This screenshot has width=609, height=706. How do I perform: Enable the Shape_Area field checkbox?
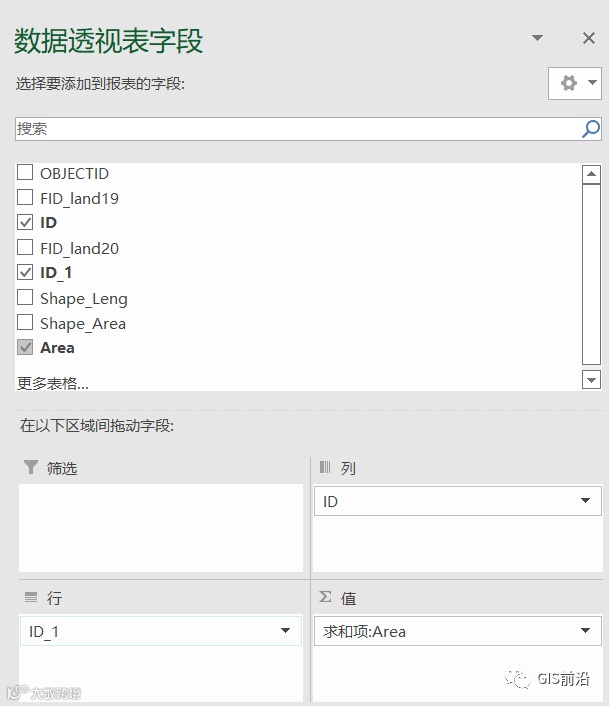pos(25,323)
